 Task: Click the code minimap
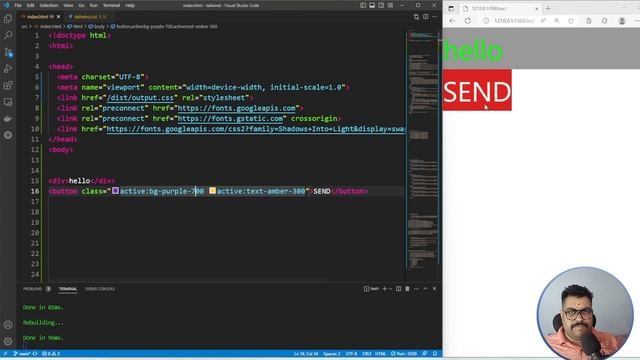[x=422, y=151]
